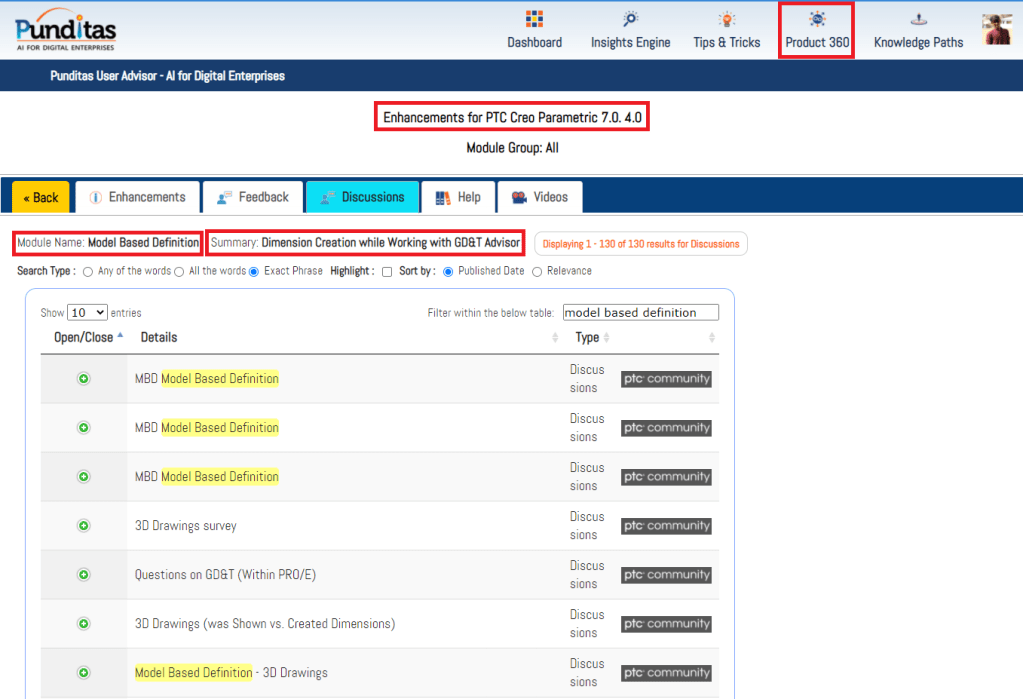Open the Dashboard icon in header

click(x=534, y=19)
